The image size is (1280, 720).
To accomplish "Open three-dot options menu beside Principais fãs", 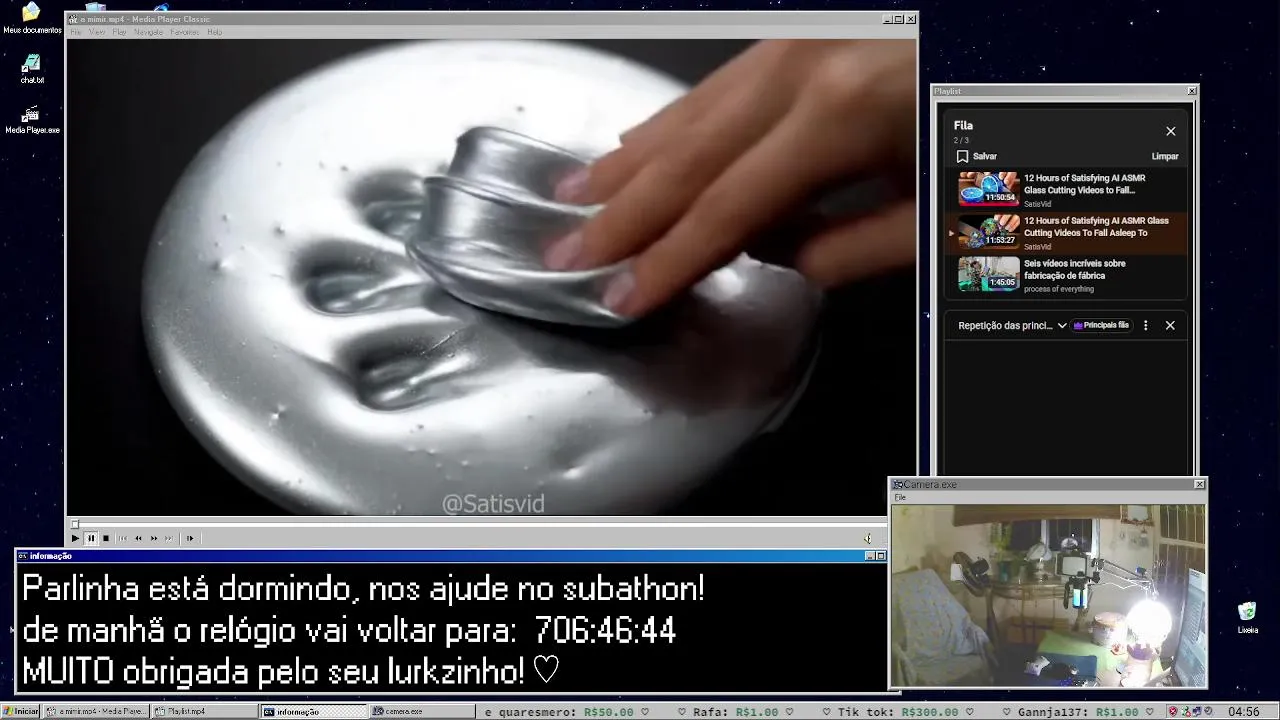I will point(1146,325).
